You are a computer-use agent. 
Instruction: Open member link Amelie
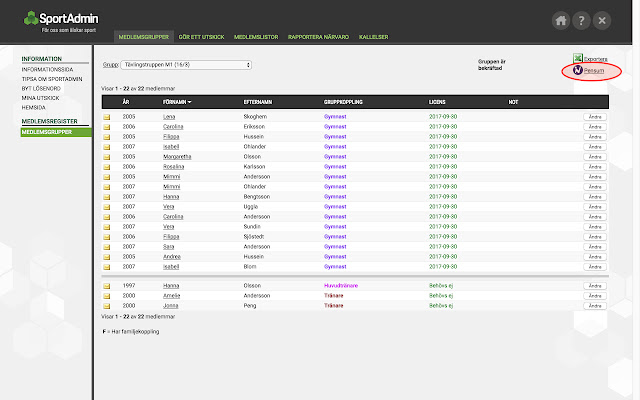click(x=171, y=296)
